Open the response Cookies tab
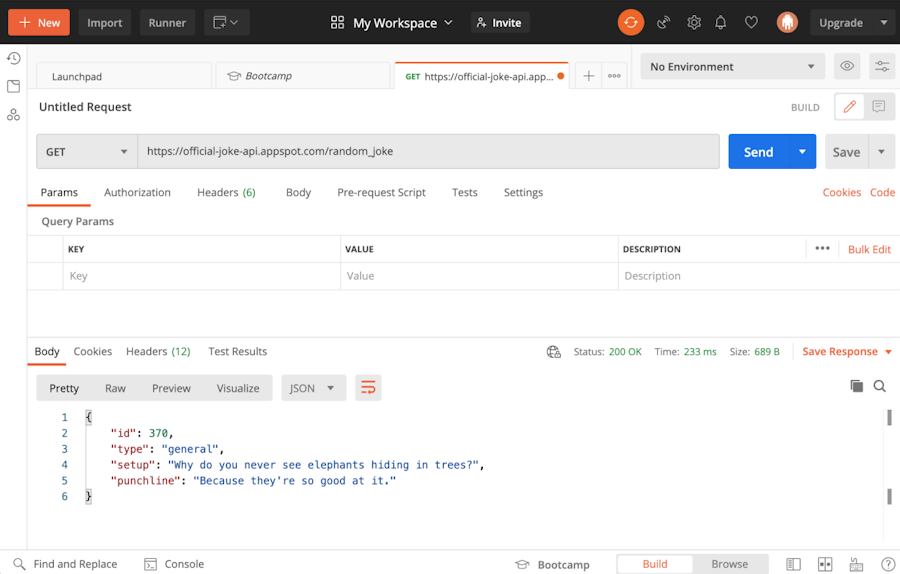The width and height of the screenshot is (900, 574). [x=92, y=351]
